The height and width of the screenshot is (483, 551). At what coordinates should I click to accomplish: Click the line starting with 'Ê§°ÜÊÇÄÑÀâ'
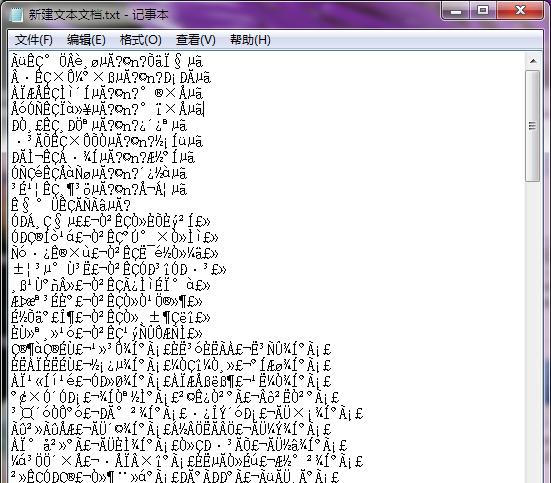coord(71,205)
